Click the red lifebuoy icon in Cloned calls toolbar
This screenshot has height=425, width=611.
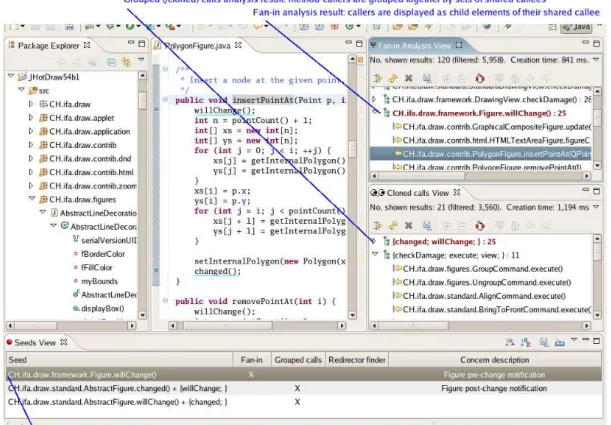480,226
